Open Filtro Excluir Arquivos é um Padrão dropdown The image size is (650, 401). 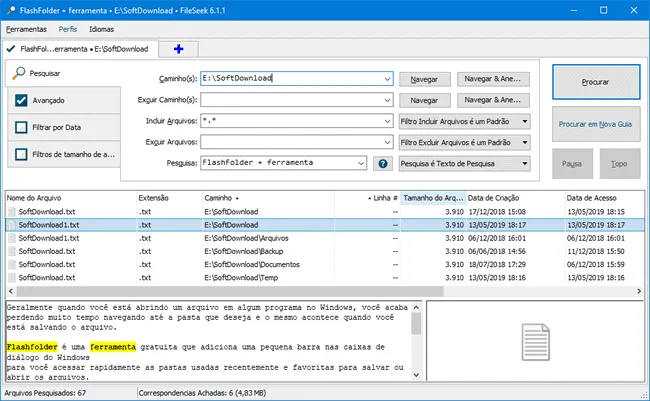tap(464, 143)
